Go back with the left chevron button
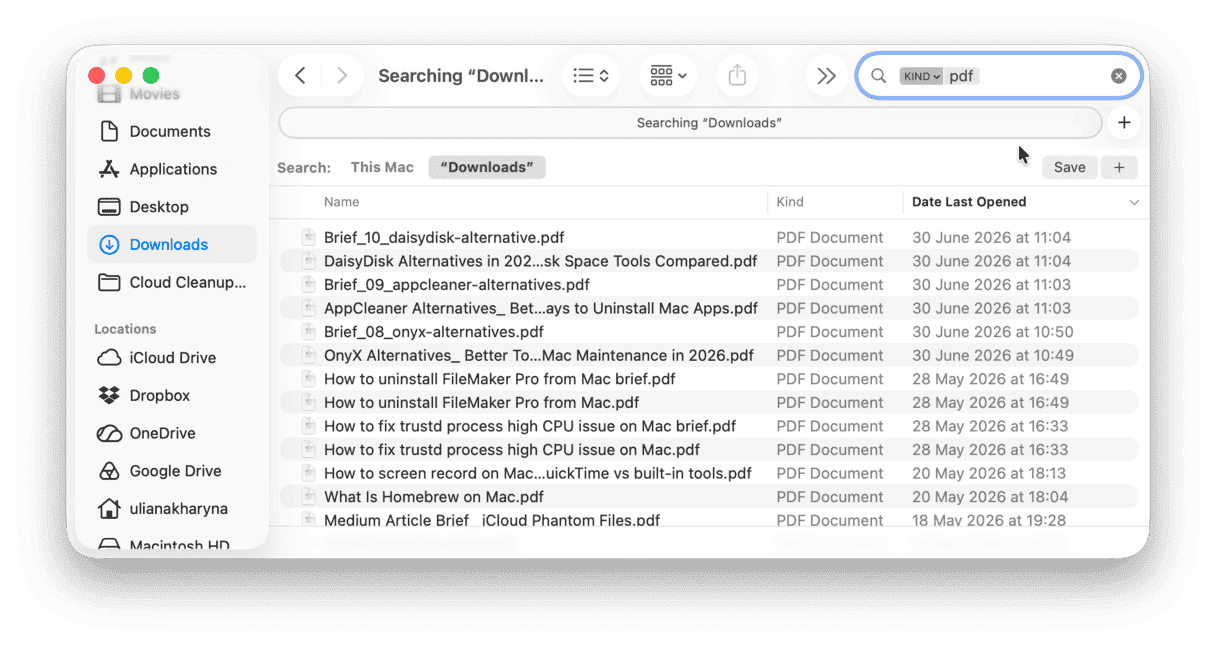The width and height of the screenshot is (1216, 646). tap(300, 76)
